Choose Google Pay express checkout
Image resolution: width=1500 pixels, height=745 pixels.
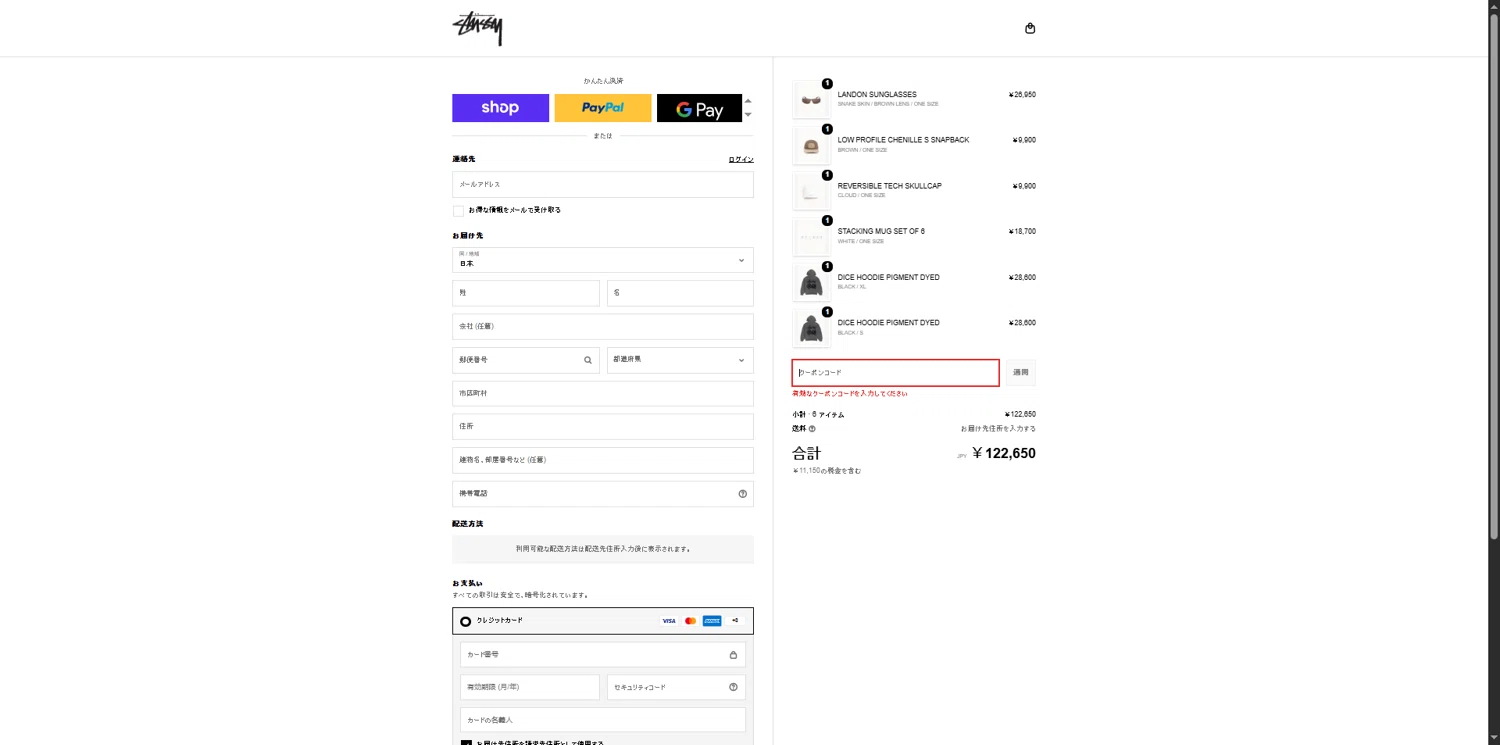pos(699,108)
